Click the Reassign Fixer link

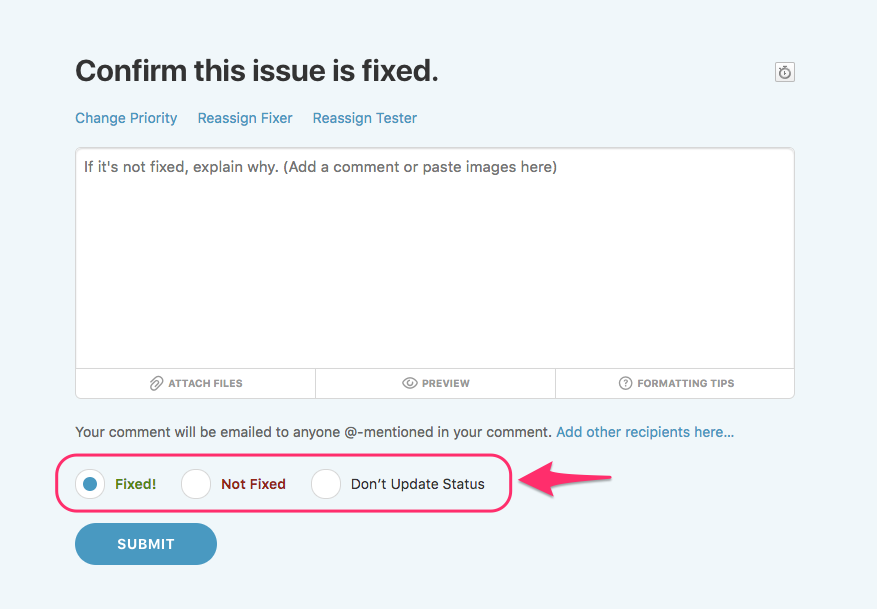pos(245,118)
